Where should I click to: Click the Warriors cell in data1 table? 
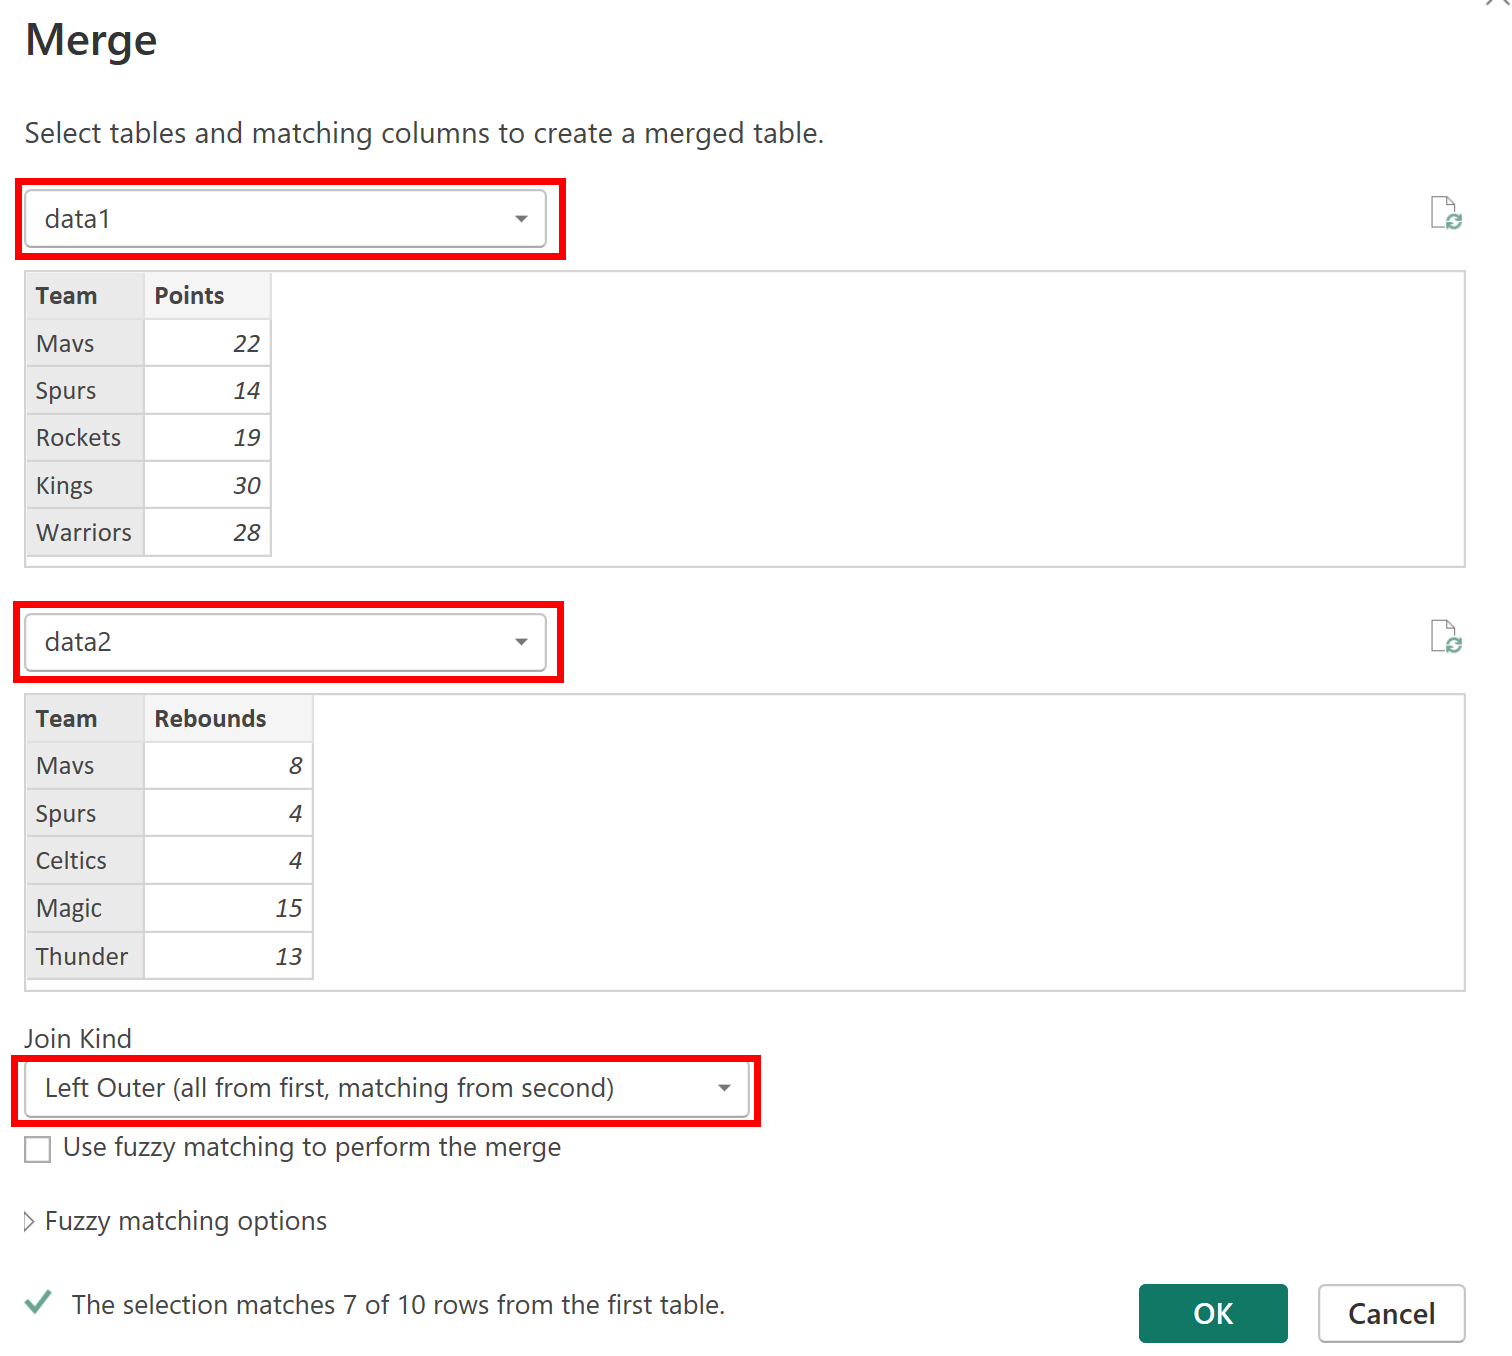coord(85,532)
